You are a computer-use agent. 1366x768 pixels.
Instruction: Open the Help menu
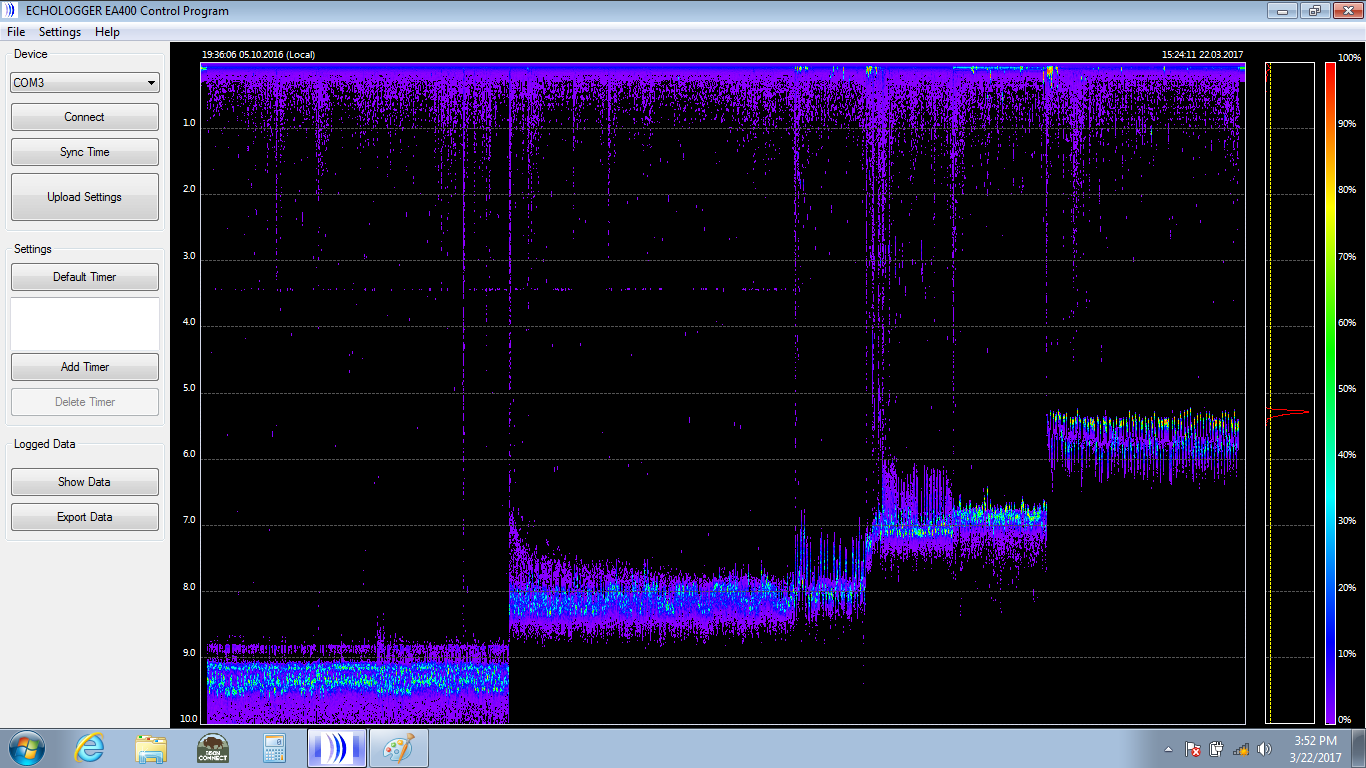pyautogui.click(x=107, y=32)
